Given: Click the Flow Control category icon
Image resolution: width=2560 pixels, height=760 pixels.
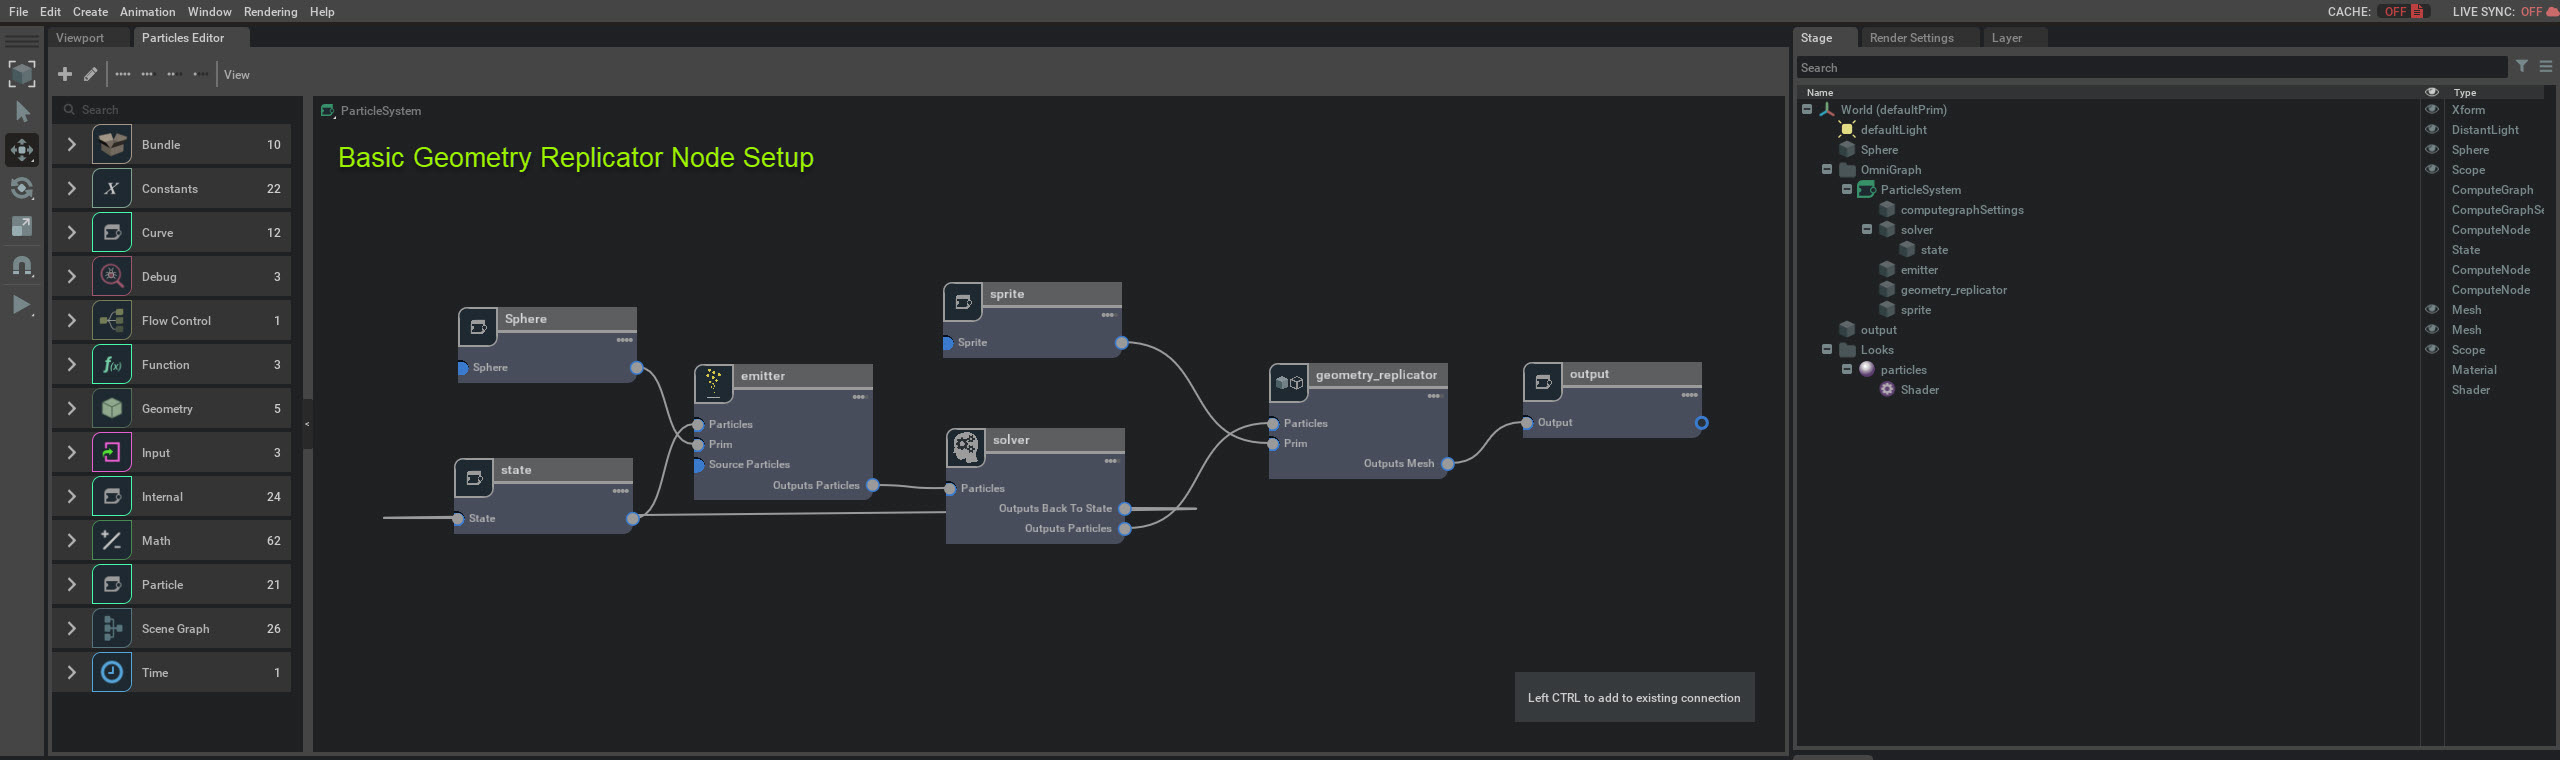Looking at the screenshot, I should point(112,321).
